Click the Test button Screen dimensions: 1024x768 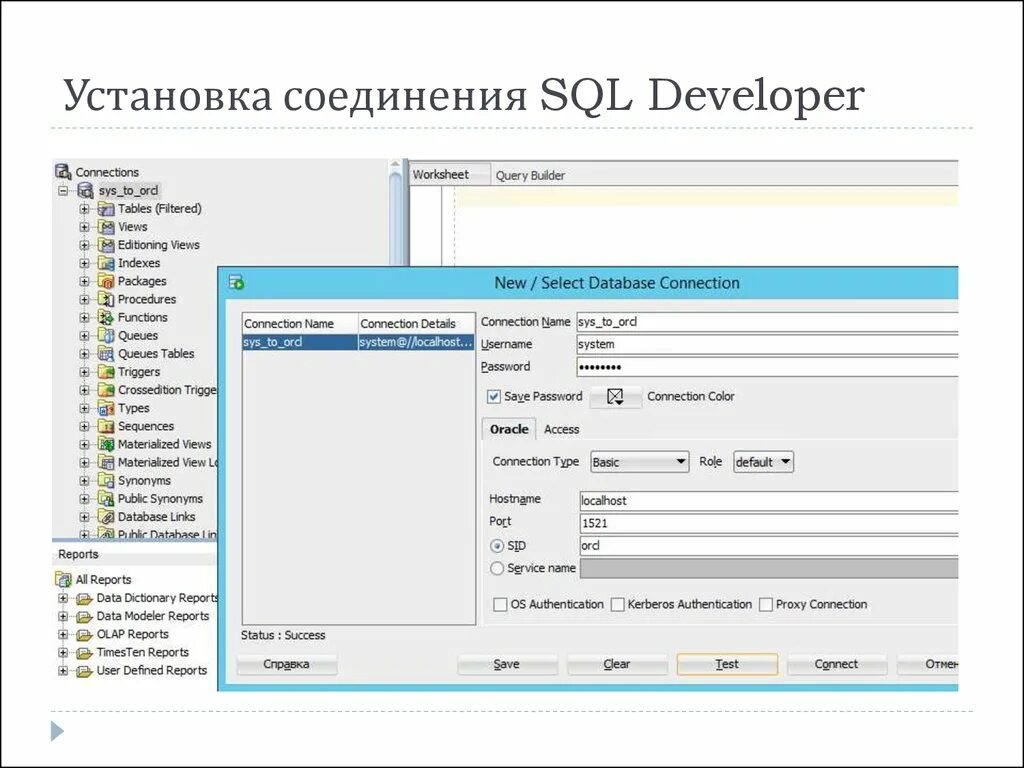(x=728, y=664)
